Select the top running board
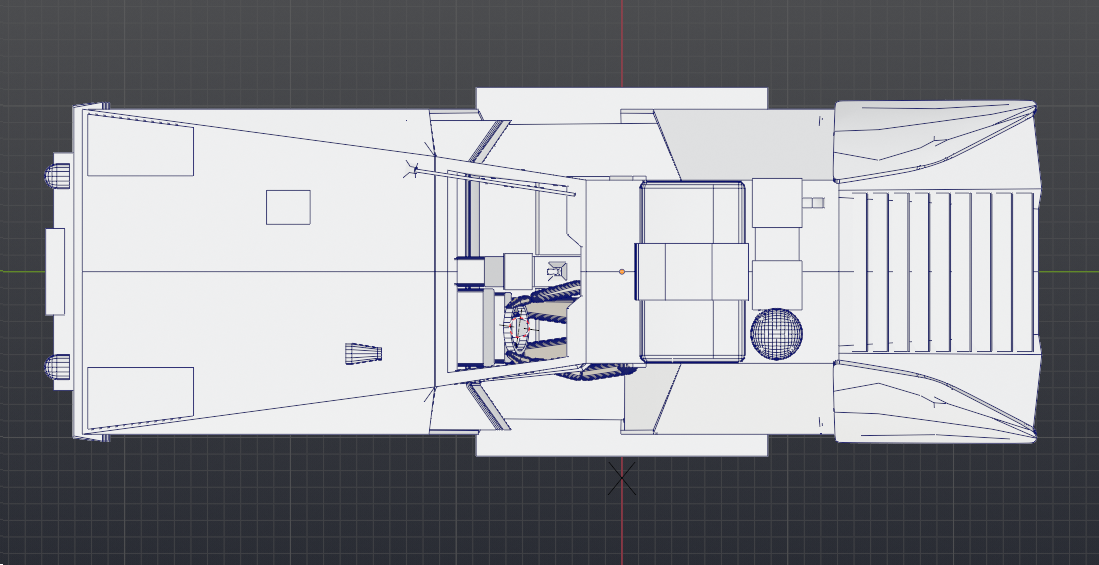Image resolution: width=1099 pixels, height=565 pixels. (x=622, y=98)
